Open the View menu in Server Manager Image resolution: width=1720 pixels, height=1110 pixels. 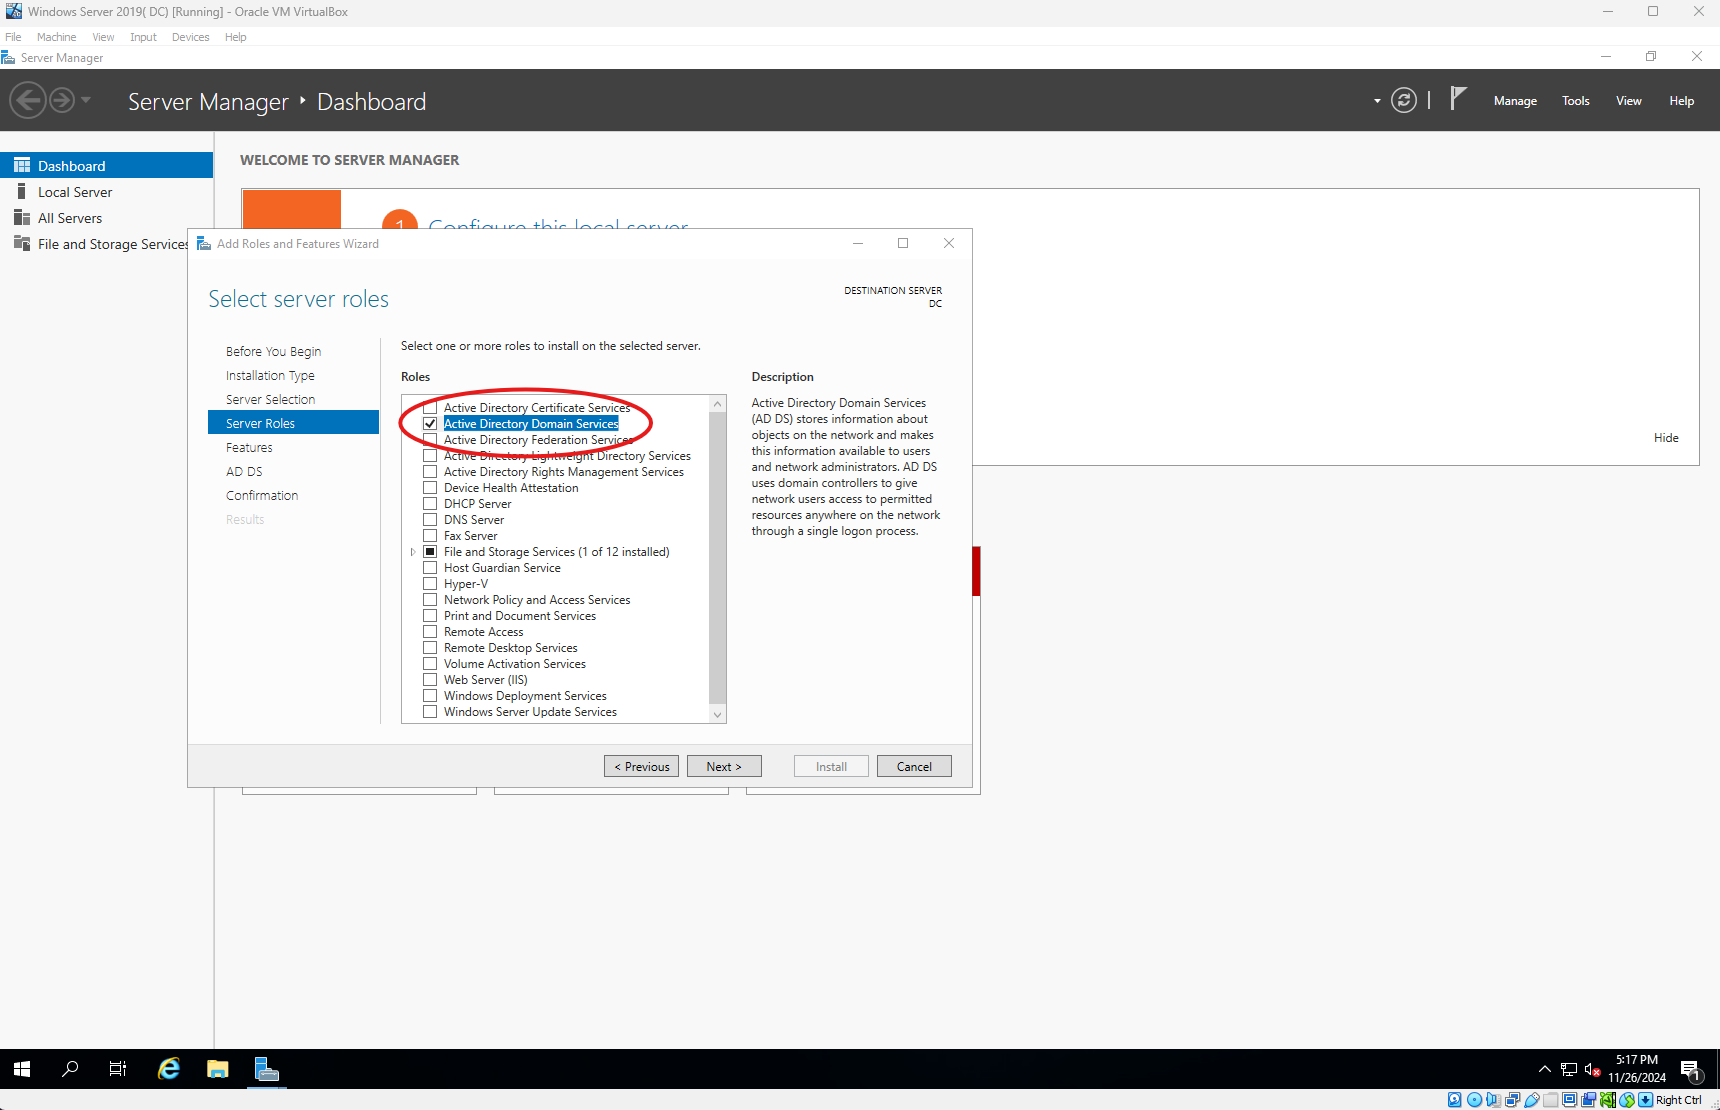(x=1629, y=101)
